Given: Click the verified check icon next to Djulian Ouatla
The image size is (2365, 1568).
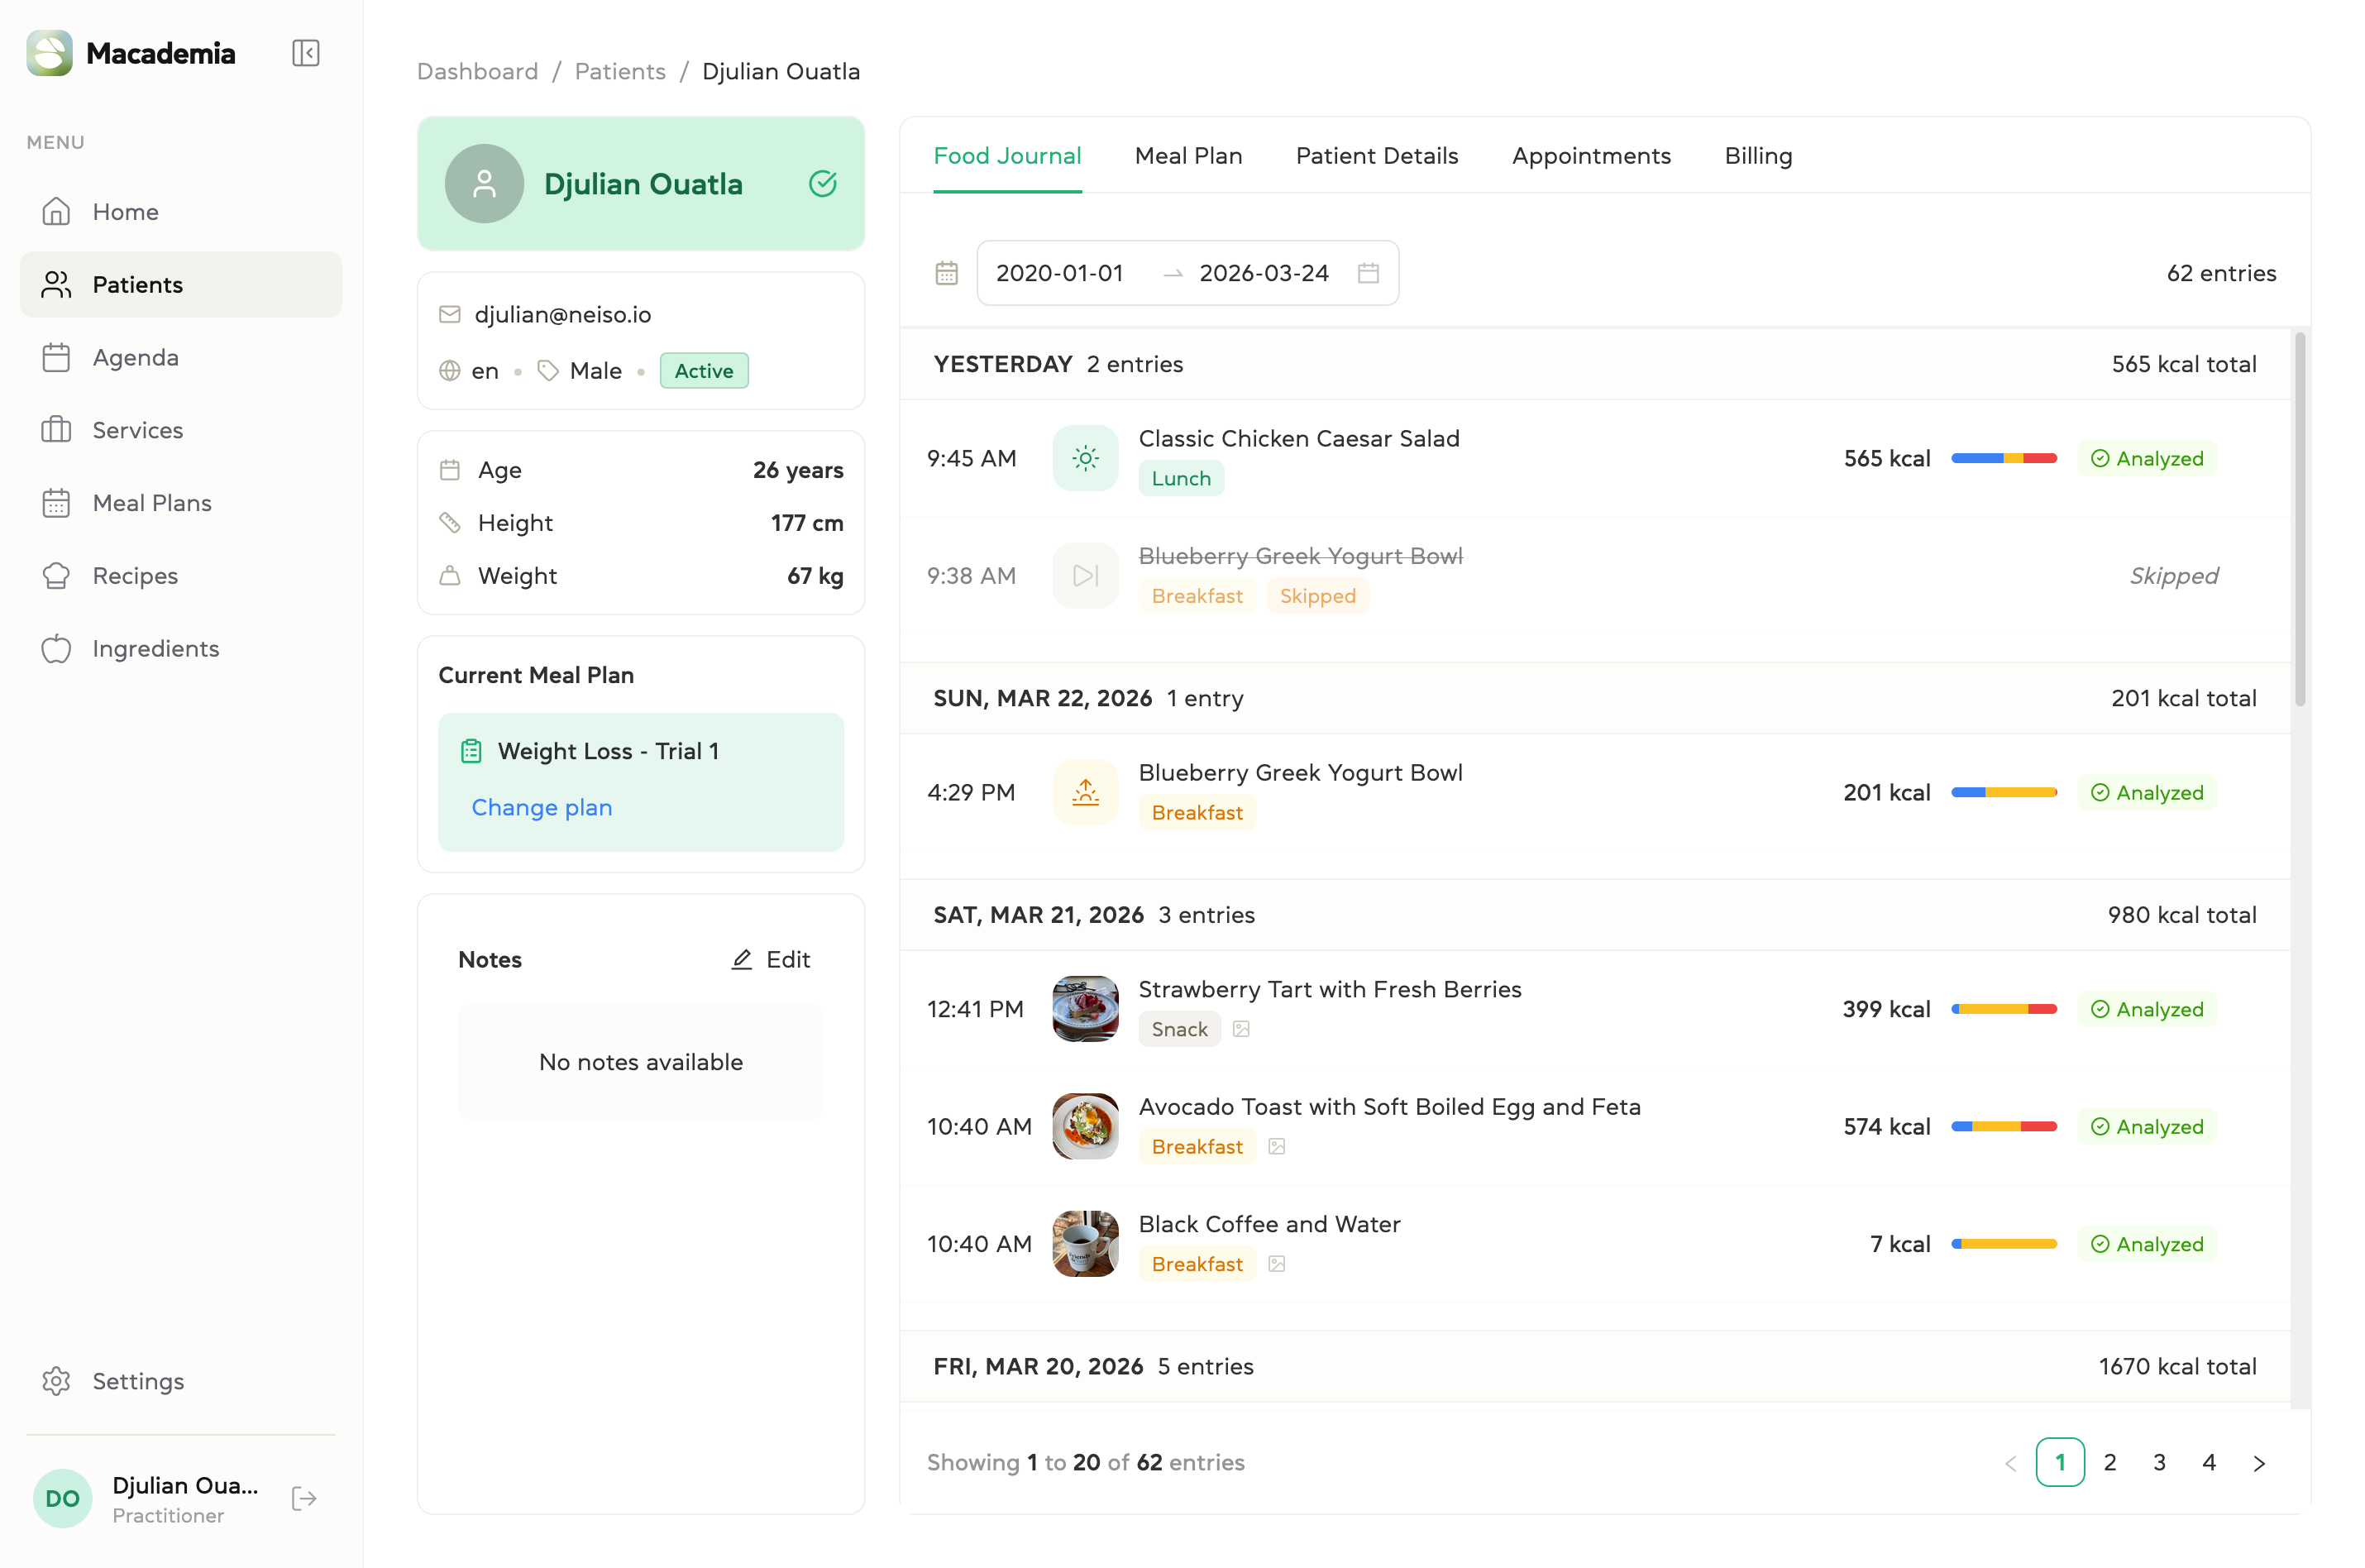Looking at the screenshot, I should [x=822, y=184].
